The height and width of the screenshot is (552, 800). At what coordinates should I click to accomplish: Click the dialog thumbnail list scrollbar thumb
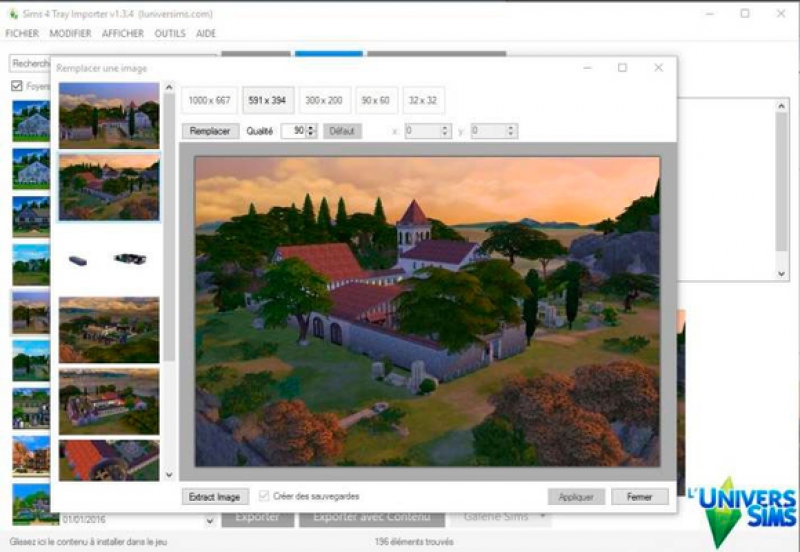[x=169, y=227]
